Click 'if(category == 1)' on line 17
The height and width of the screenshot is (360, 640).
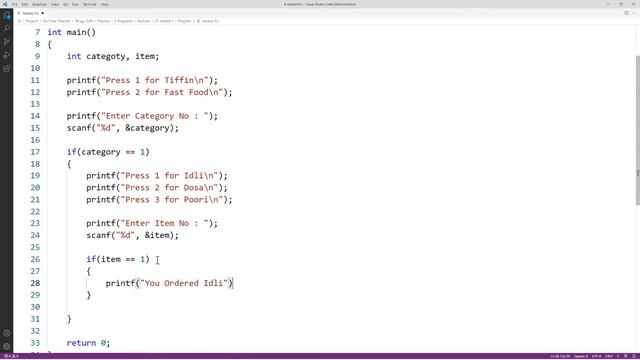[x=108, y=152]
